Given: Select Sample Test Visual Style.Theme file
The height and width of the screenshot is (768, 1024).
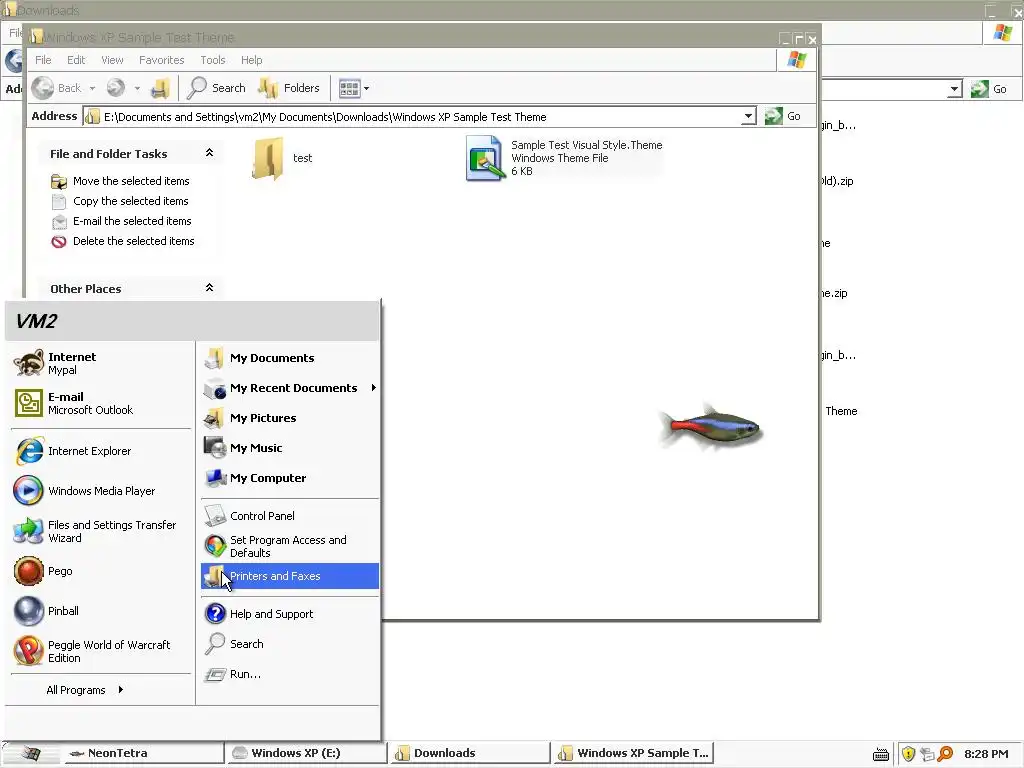Looking at the screenshot, I should 564,158.
